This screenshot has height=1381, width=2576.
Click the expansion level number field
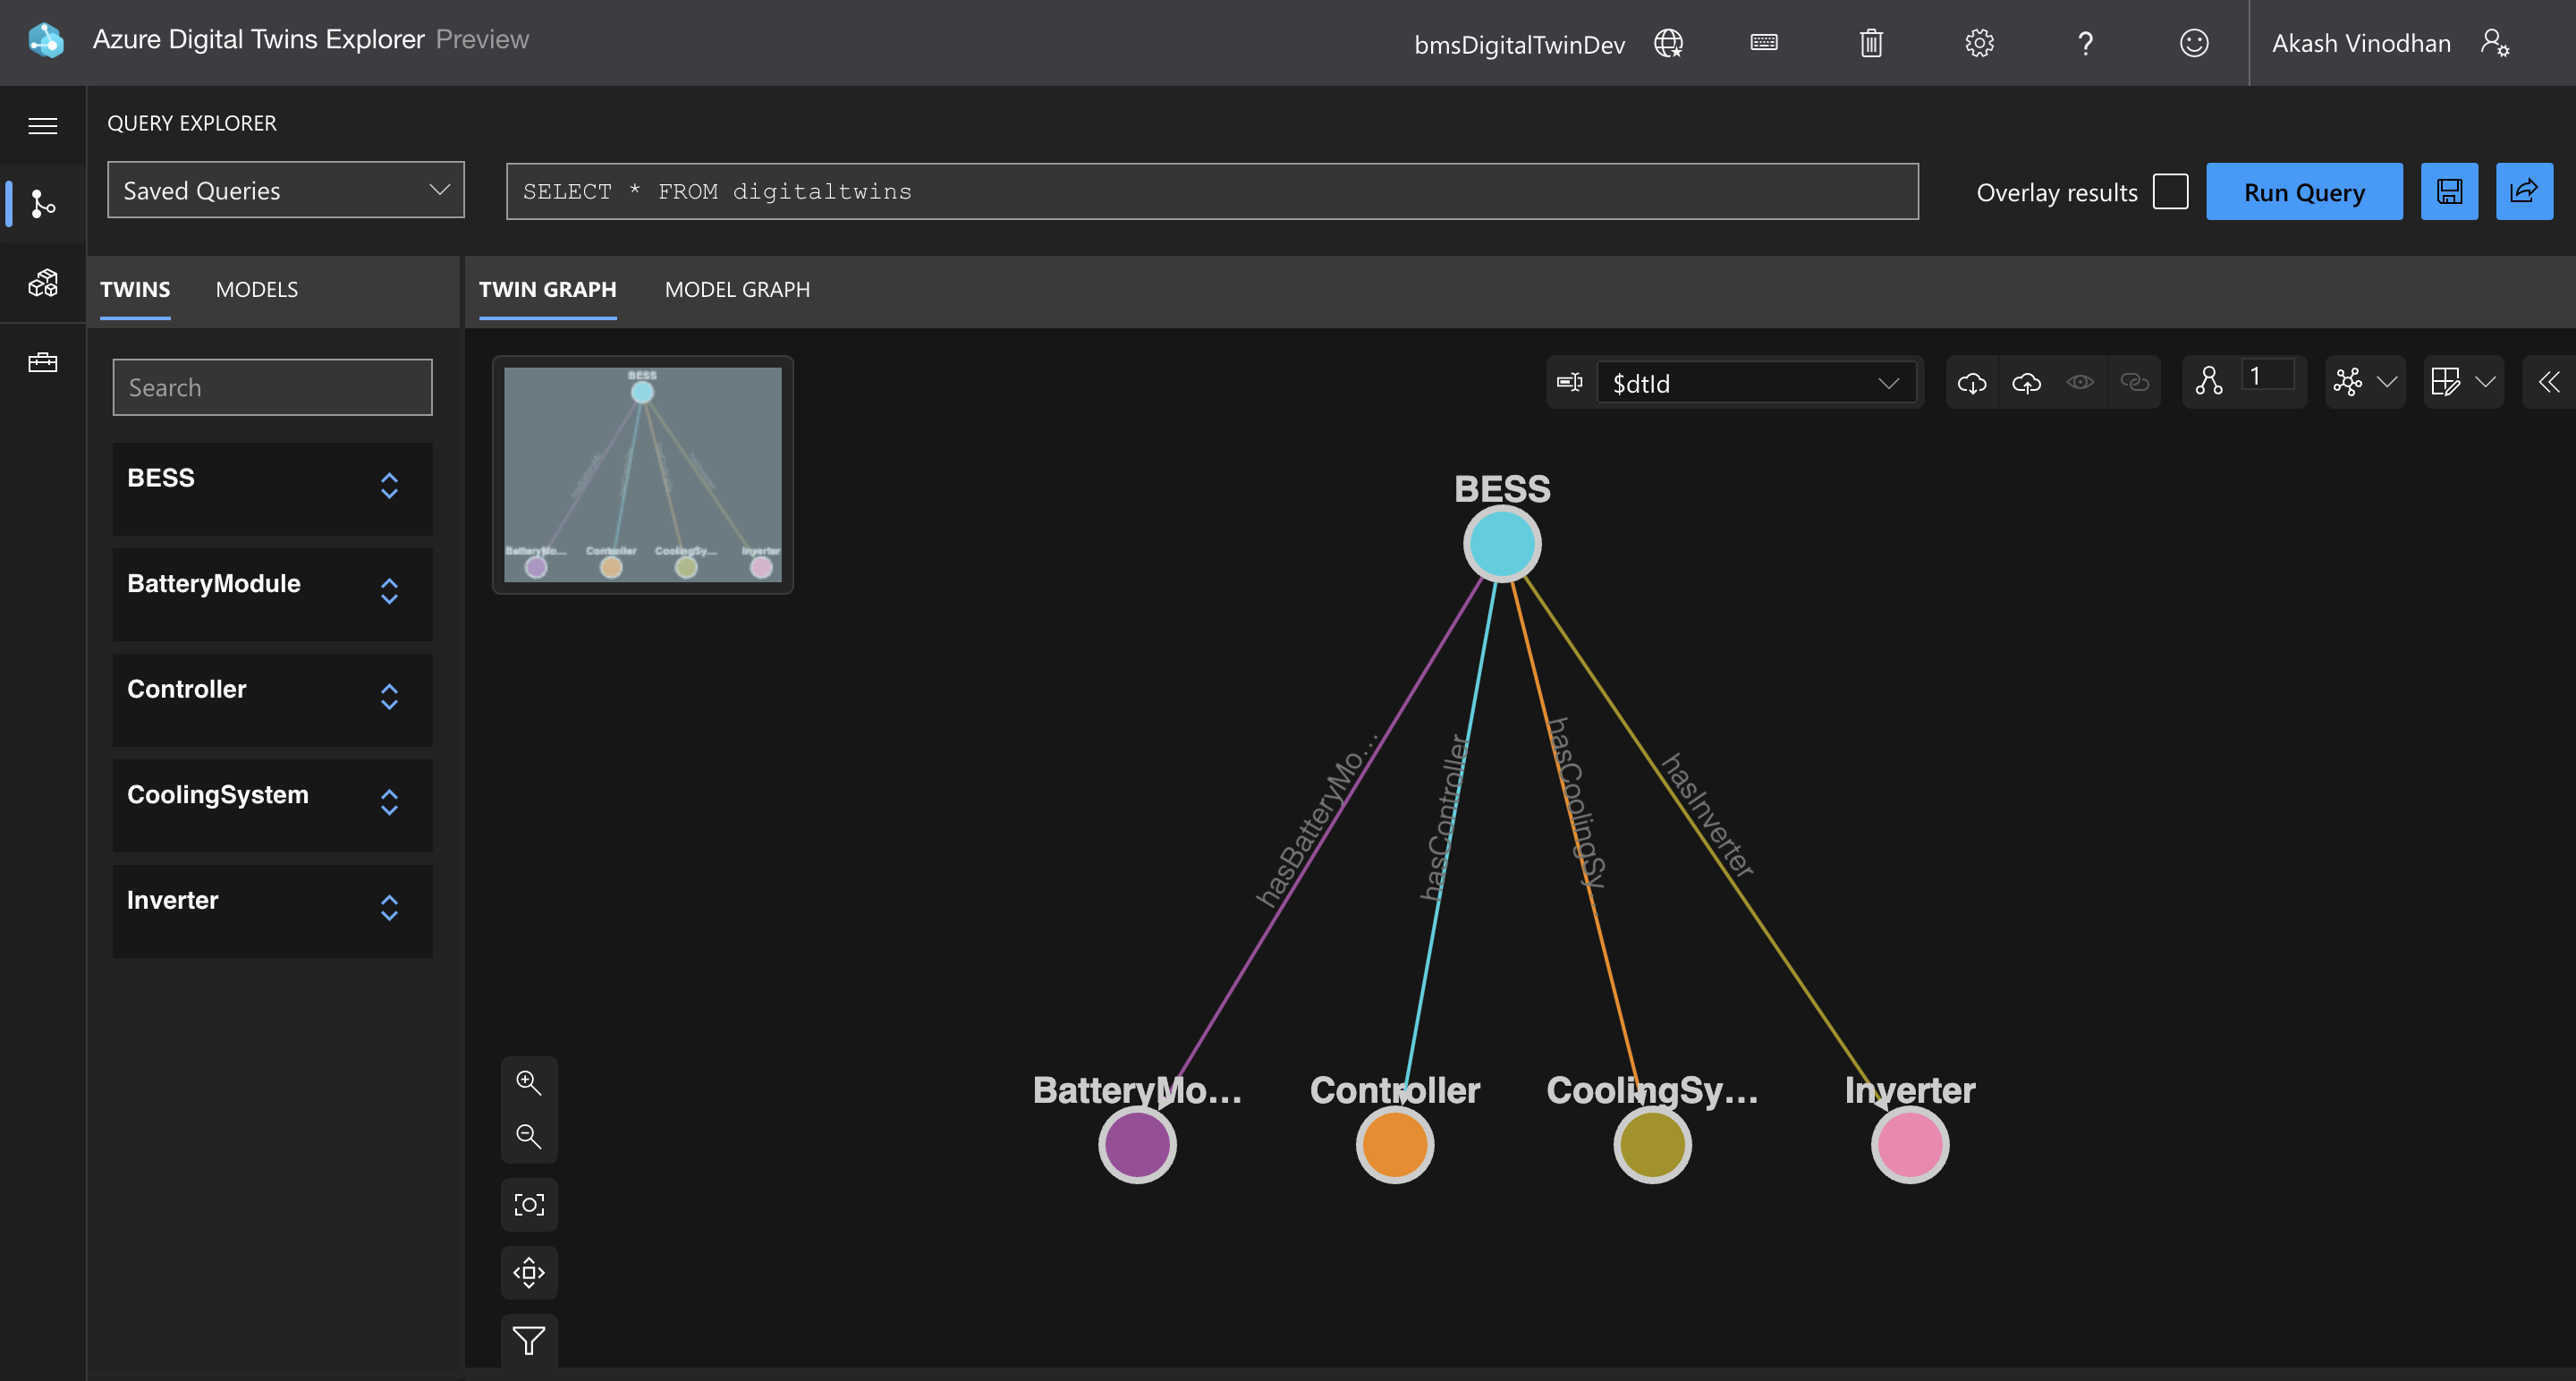click(x=2267, y=377)
